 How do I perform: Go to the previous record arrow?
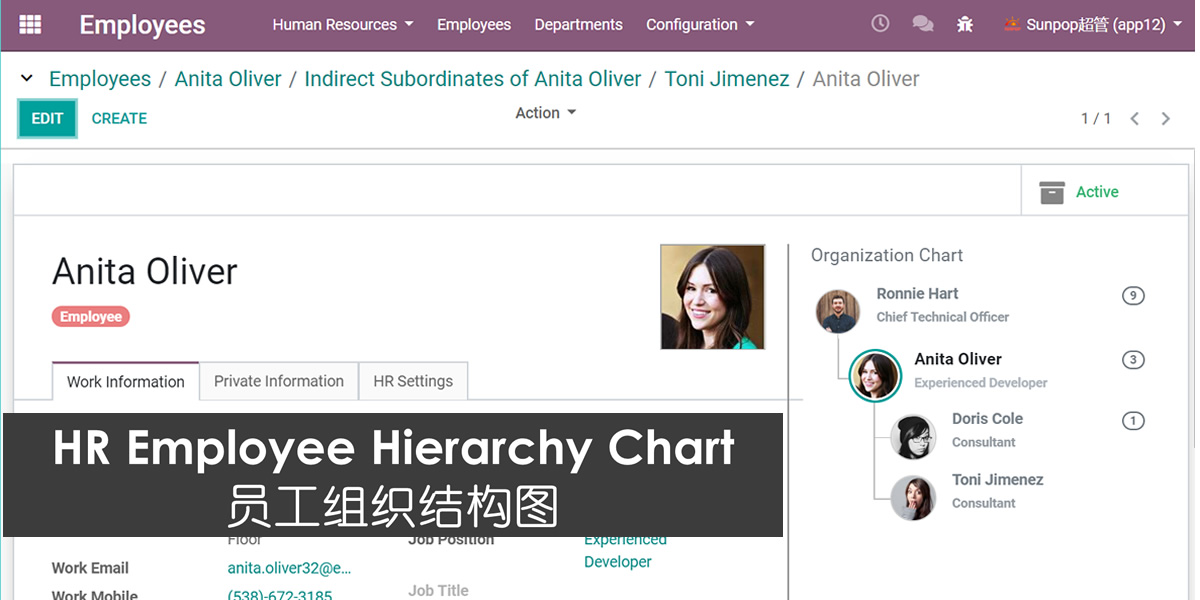(x=1134, y=119)
